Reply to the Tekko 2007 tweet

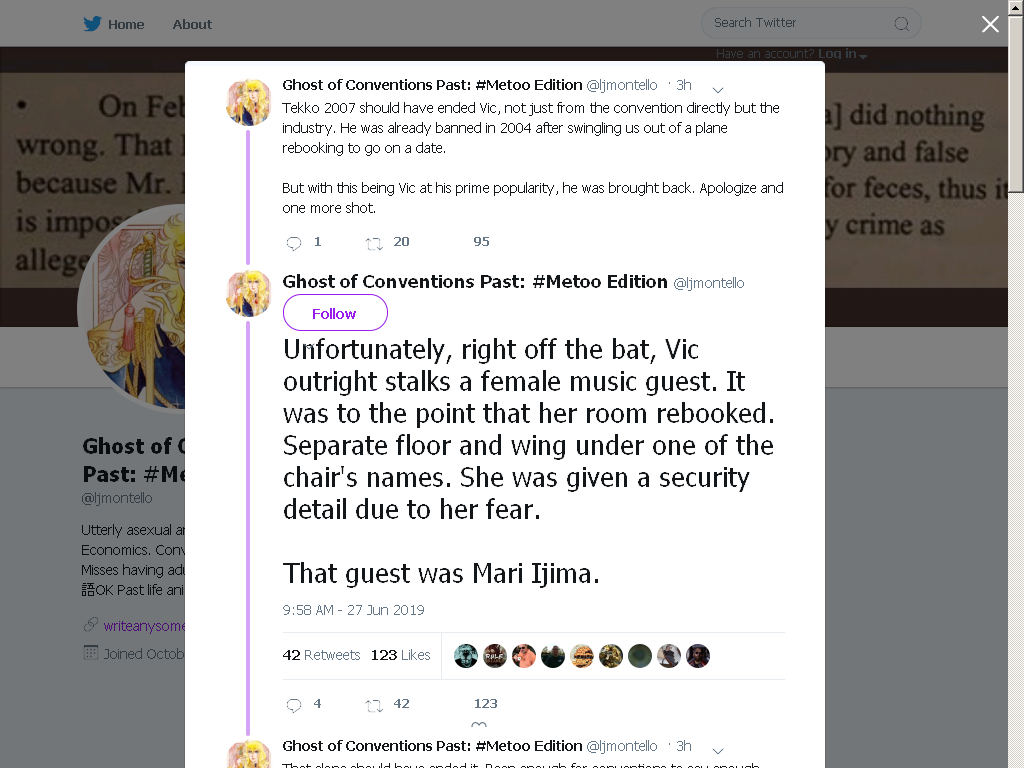point(294,243)
